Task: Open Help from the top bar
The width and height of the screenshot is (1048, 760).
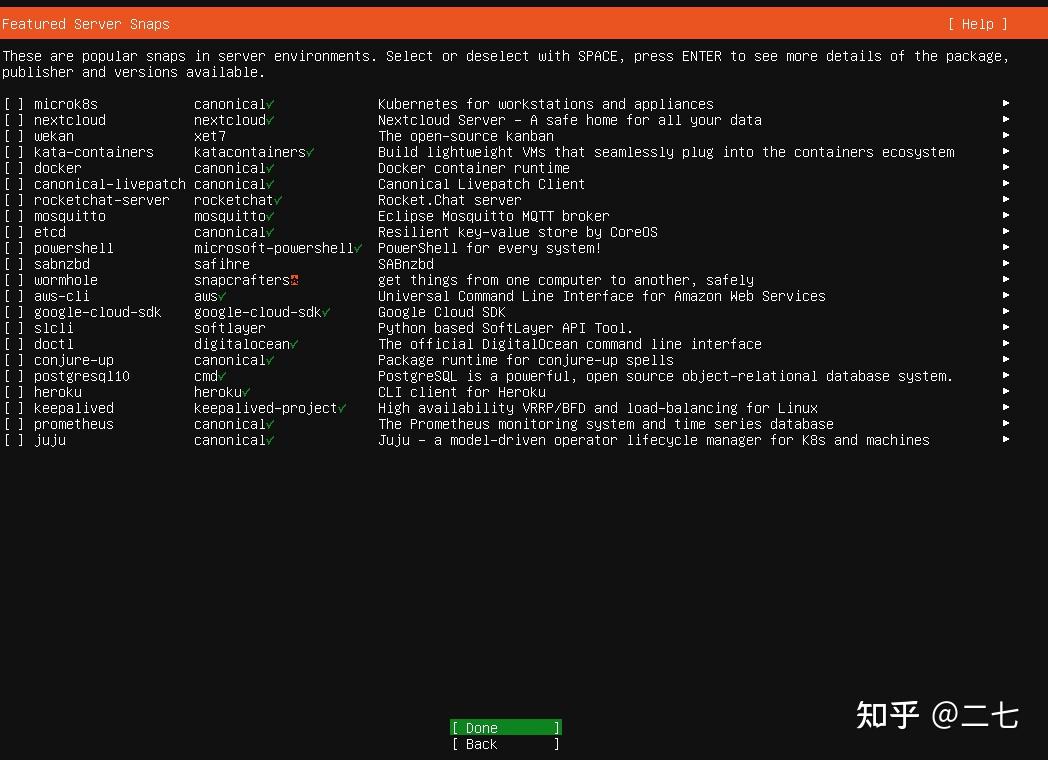Action: (977, 23)
